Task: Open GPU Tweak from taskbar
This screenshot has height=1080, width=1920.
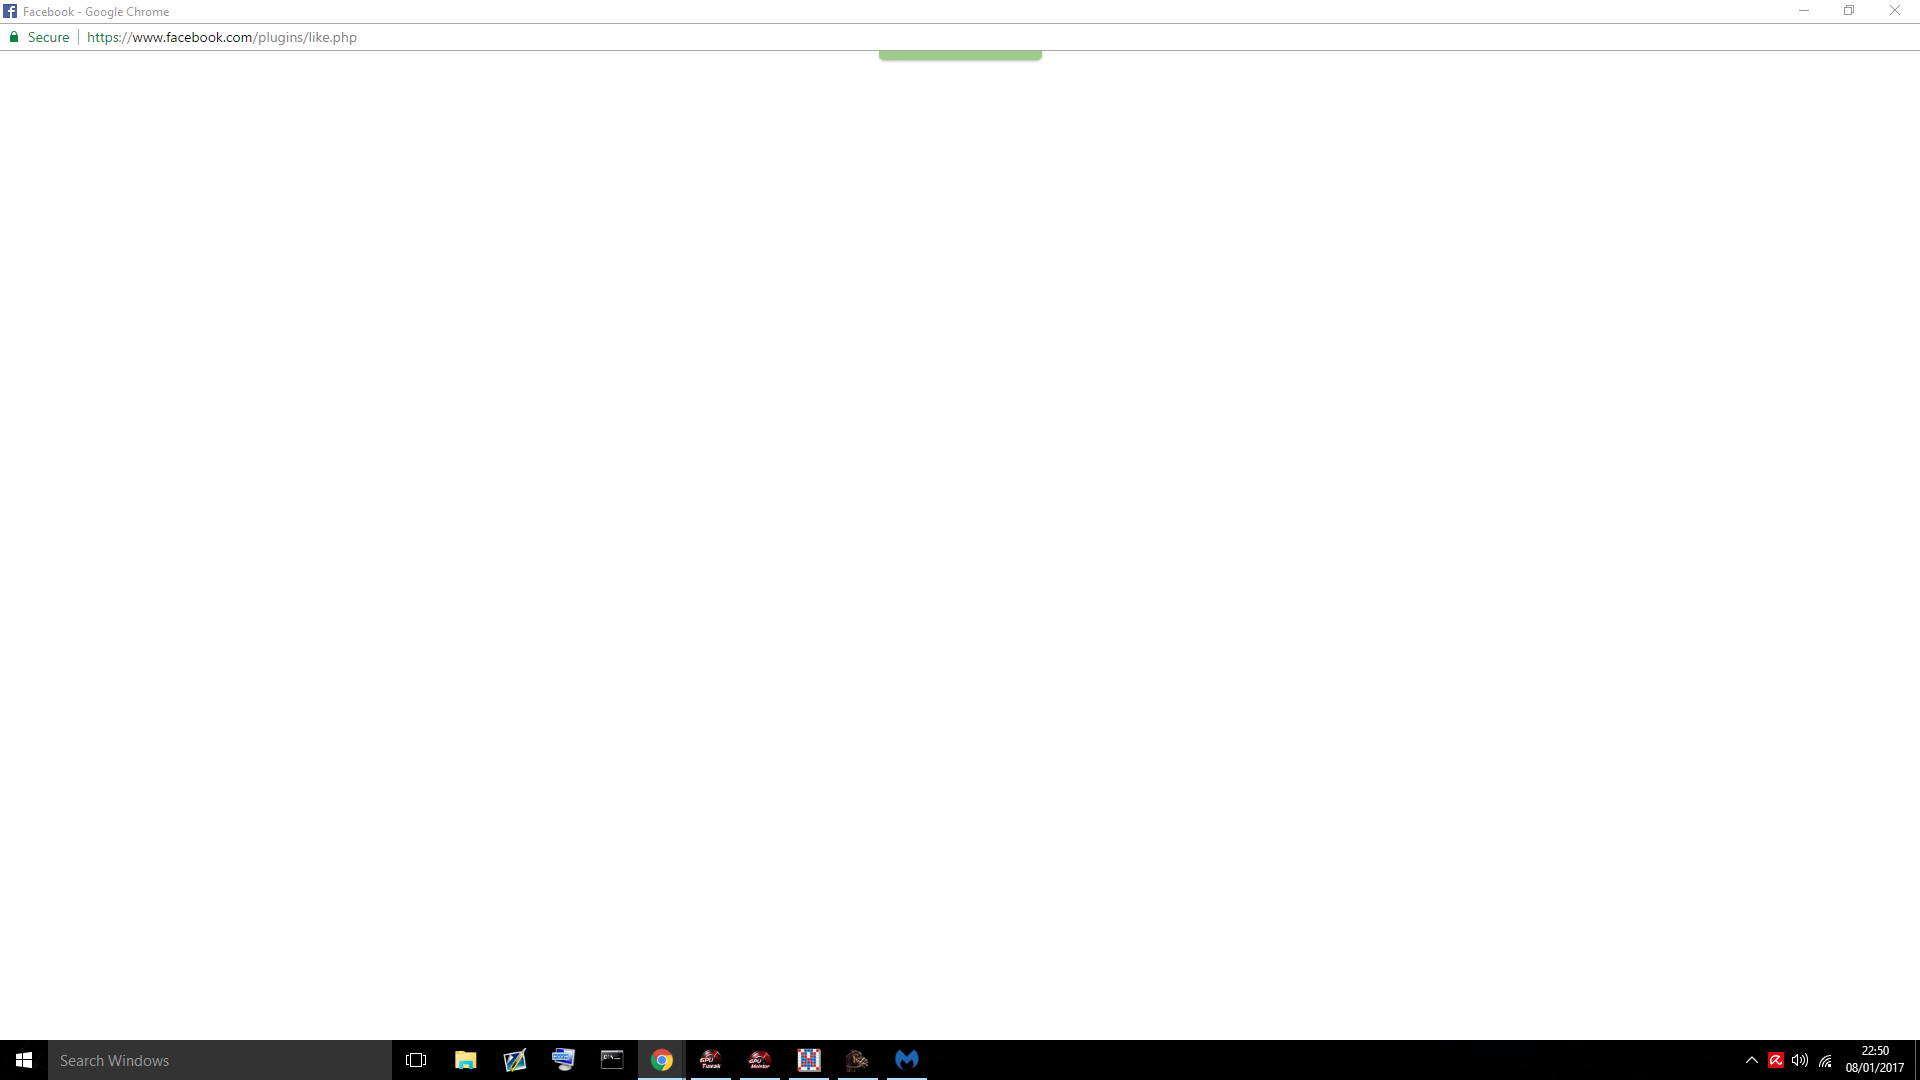Action: point(710,1060)
